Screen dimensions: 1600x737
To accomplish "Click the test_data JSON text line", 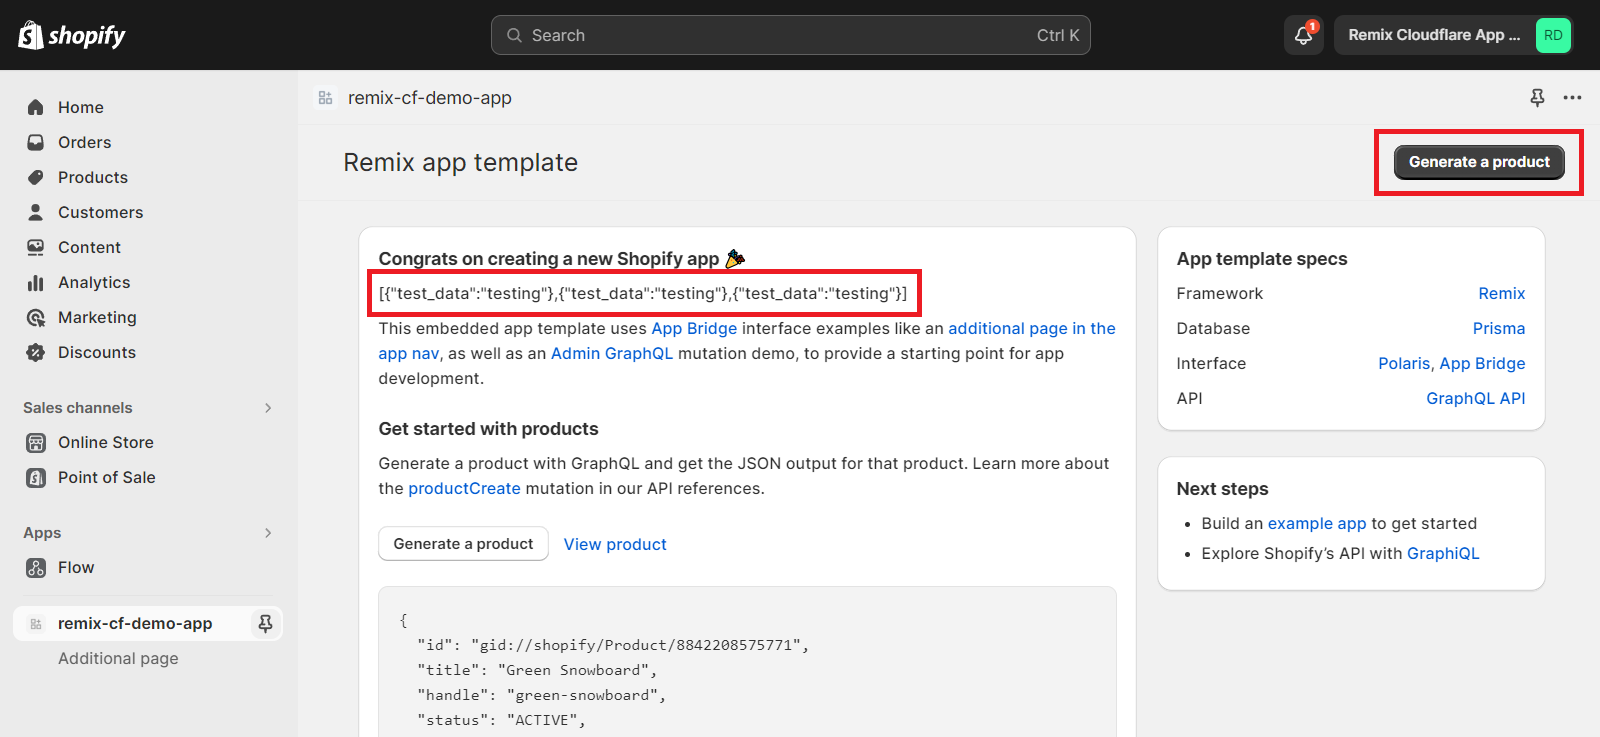I will [643, 293].
